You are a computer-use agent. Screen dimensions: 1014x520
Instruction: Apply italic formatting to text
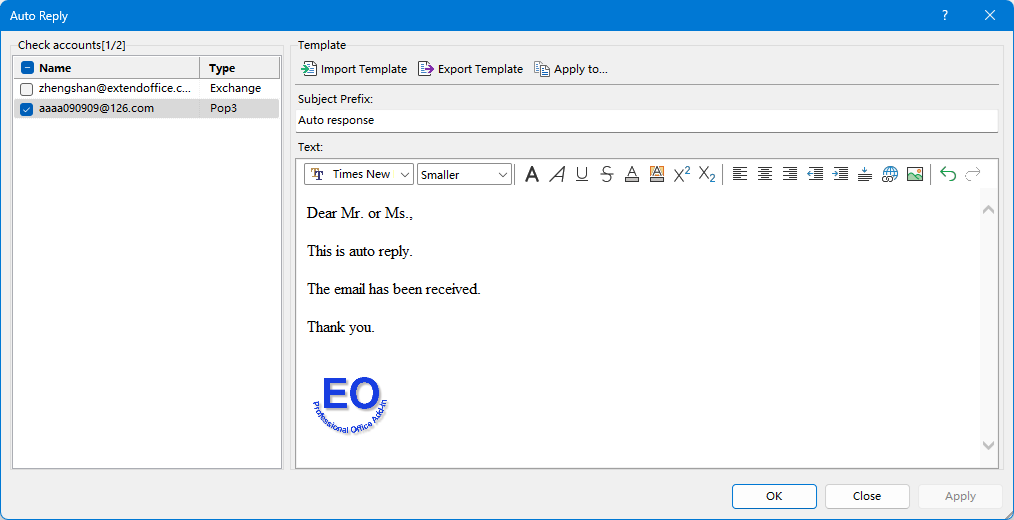click(557, 175)
